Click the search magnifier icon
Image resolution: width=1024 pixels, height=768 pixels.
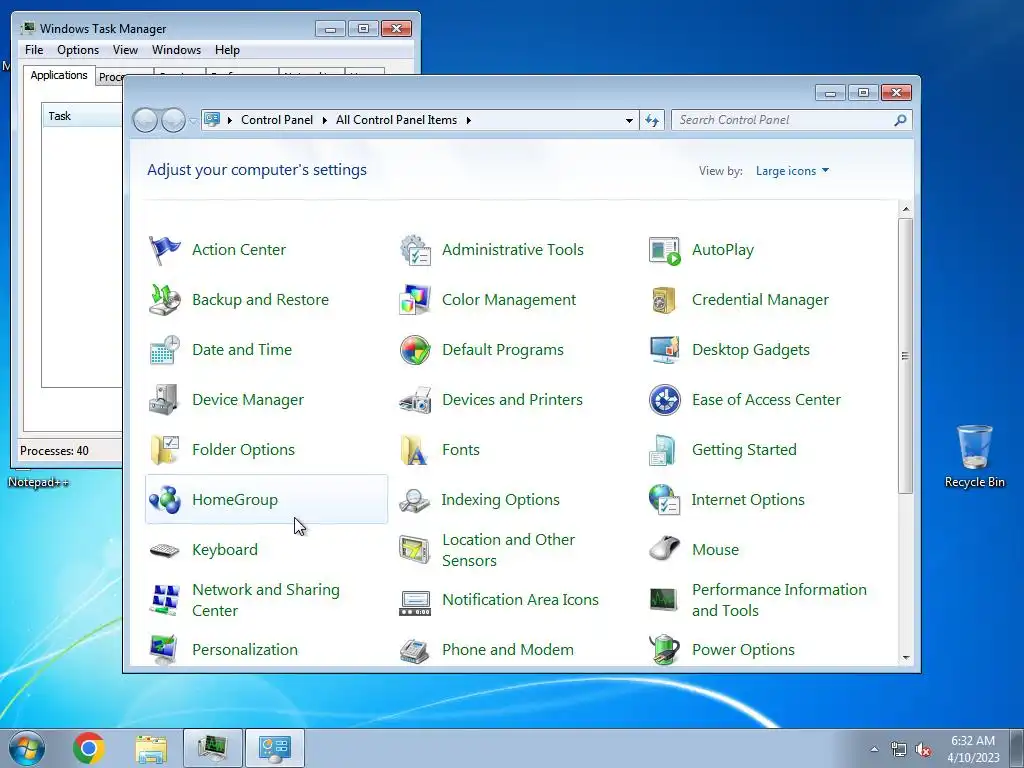click(901, 120)
